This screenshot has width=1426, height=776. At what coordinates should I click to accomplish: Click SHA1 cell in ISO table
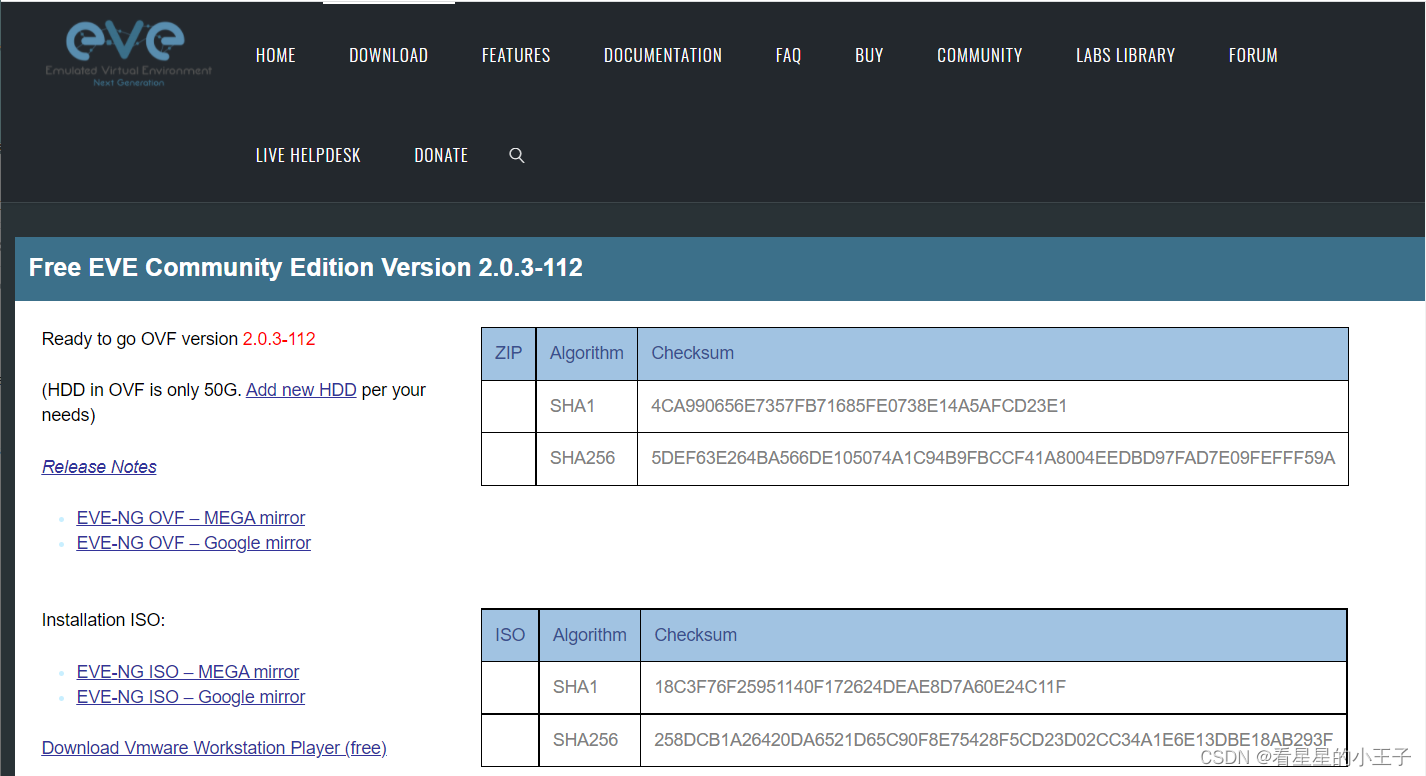coord(590,687)
